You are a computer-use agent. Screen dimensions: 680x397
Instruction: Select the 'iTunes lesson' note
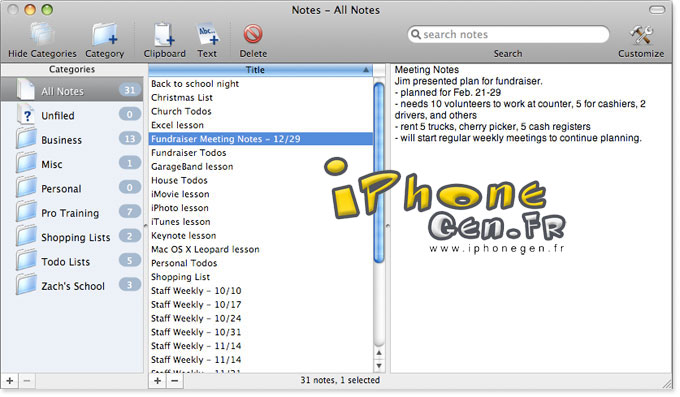[260, 222]
